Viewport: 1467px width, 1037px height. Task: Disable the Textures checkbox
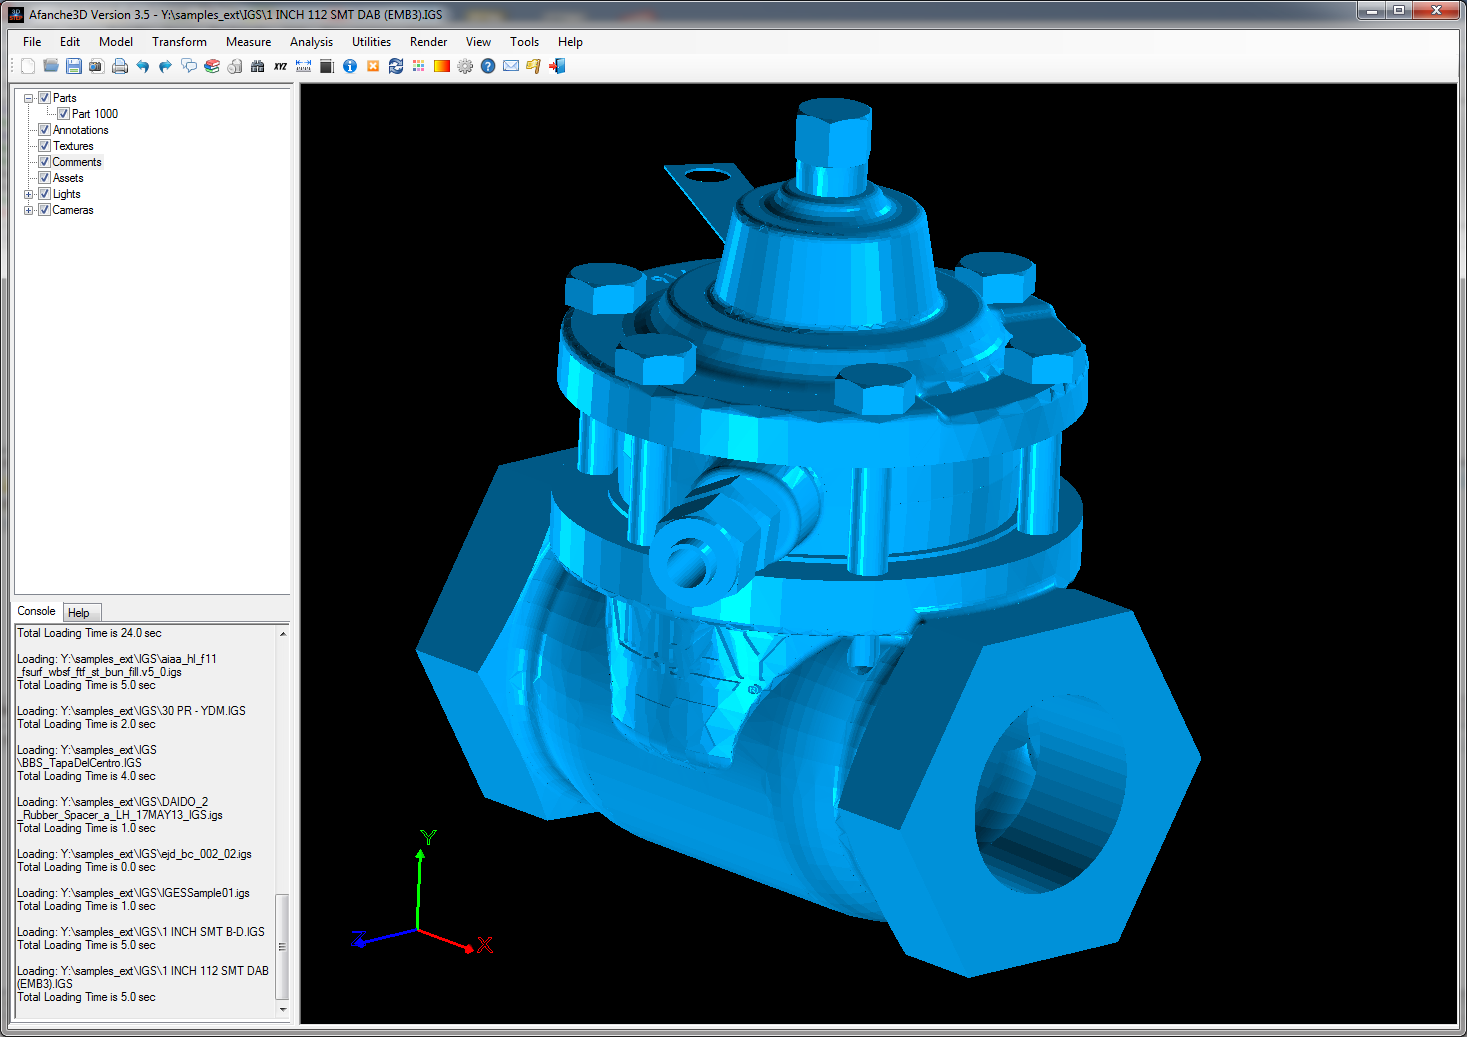tap(44, 146)
